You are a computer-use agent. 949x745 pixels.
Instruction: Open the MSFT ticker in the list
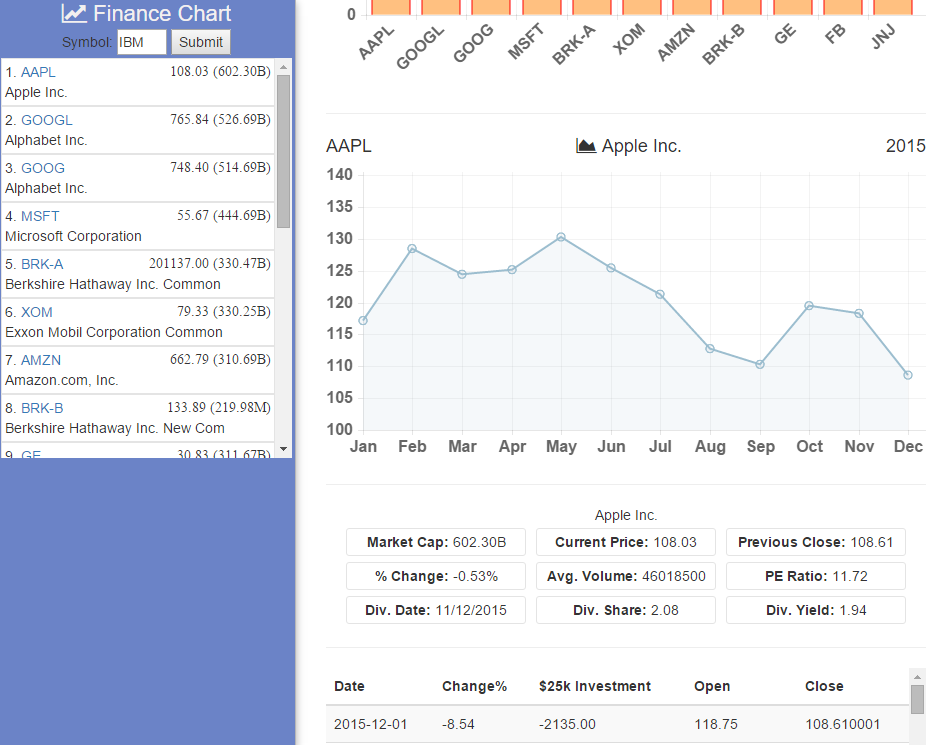pos(40,216)
